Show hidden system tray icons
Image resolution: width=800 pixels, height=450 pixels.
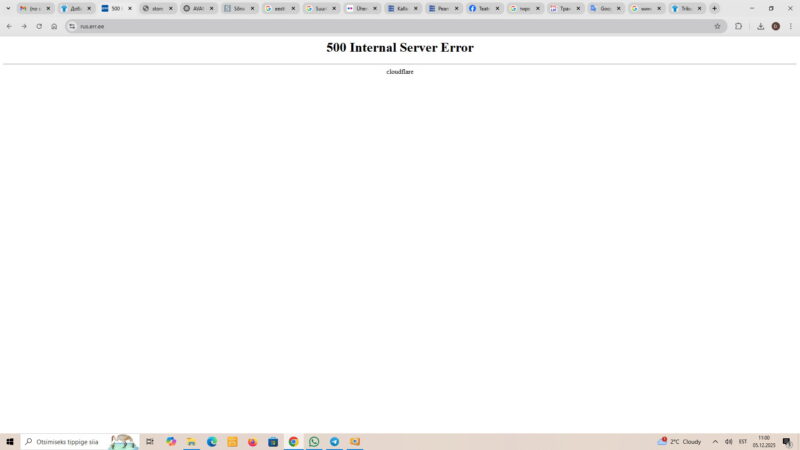tap(715, 441)
